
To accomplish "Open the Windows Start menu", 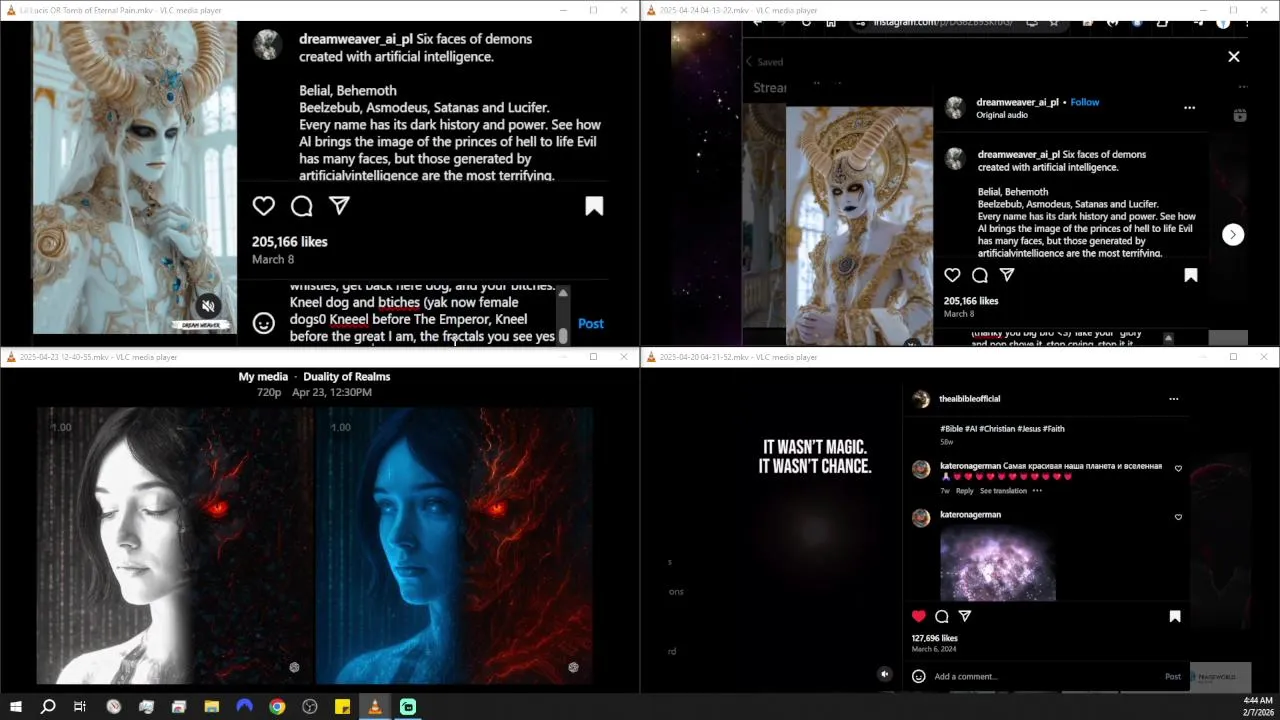I will point(16,707).
